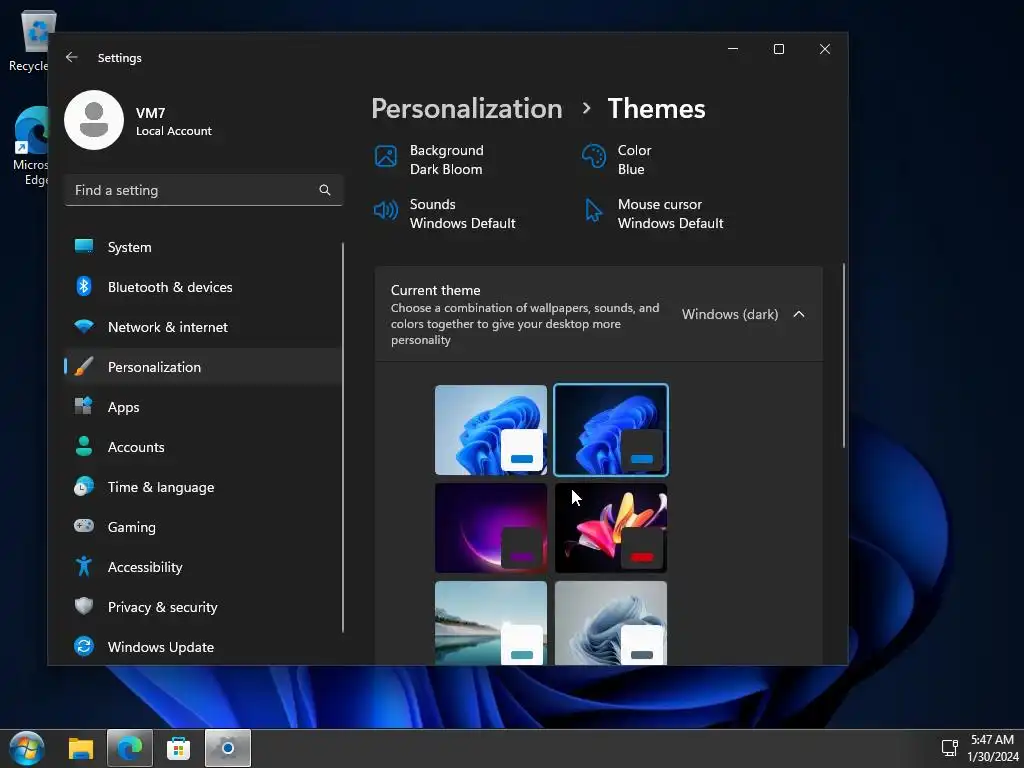The height and width of the screenshot is (768, 1024).
Task: Select the Microsoft Edge desktop shortcut
Action: point(30,146)
